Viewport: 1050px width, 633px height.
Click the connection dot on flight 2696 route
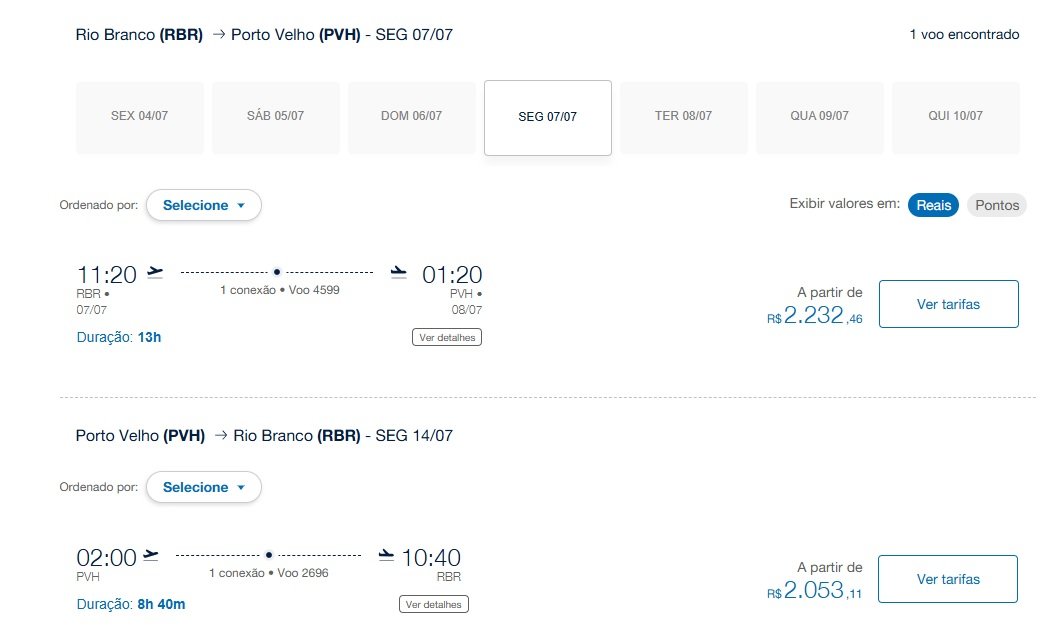point(269,555)
